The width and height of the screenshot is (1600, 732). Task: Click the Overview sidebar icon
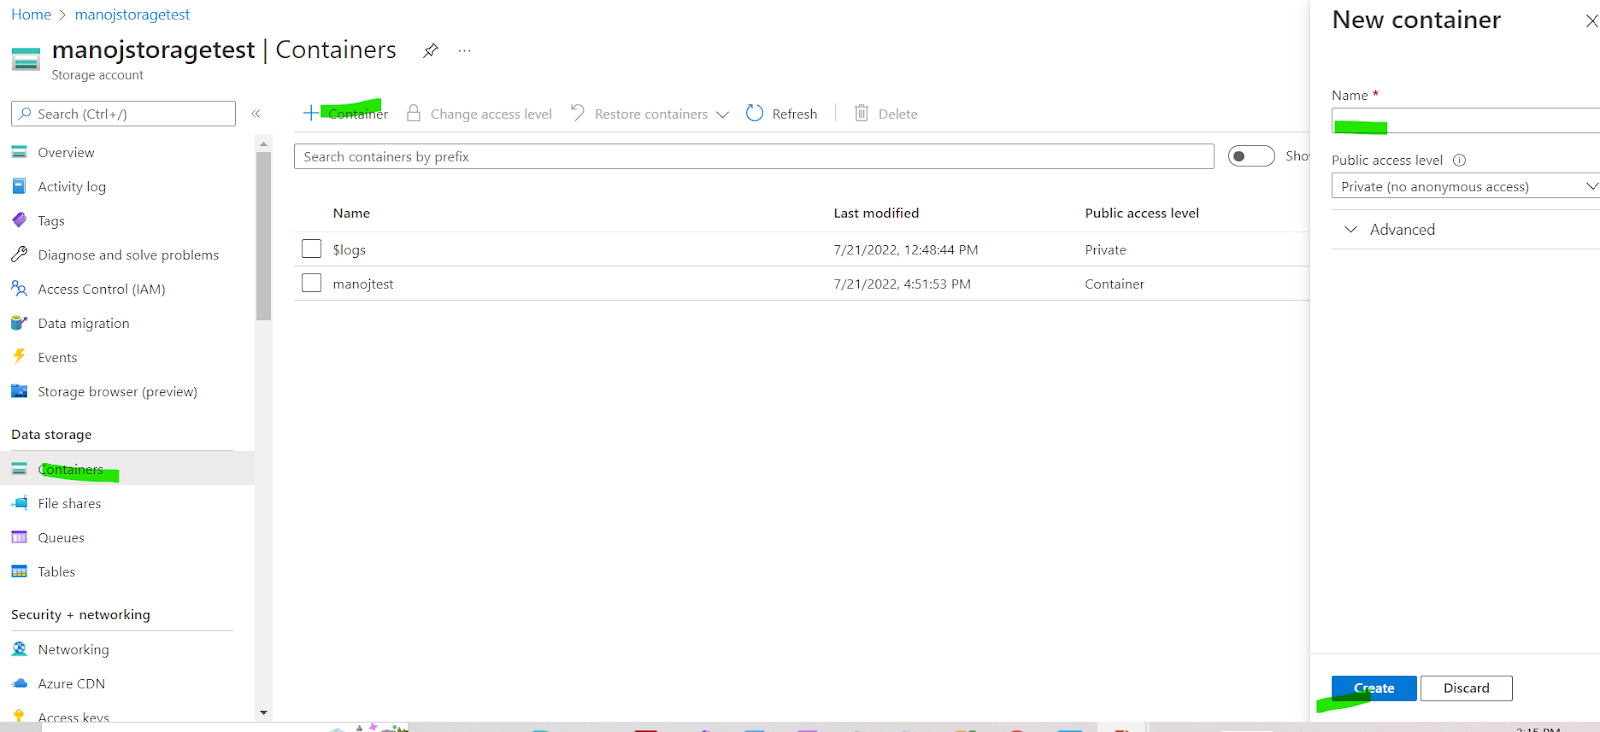[19, 152]
